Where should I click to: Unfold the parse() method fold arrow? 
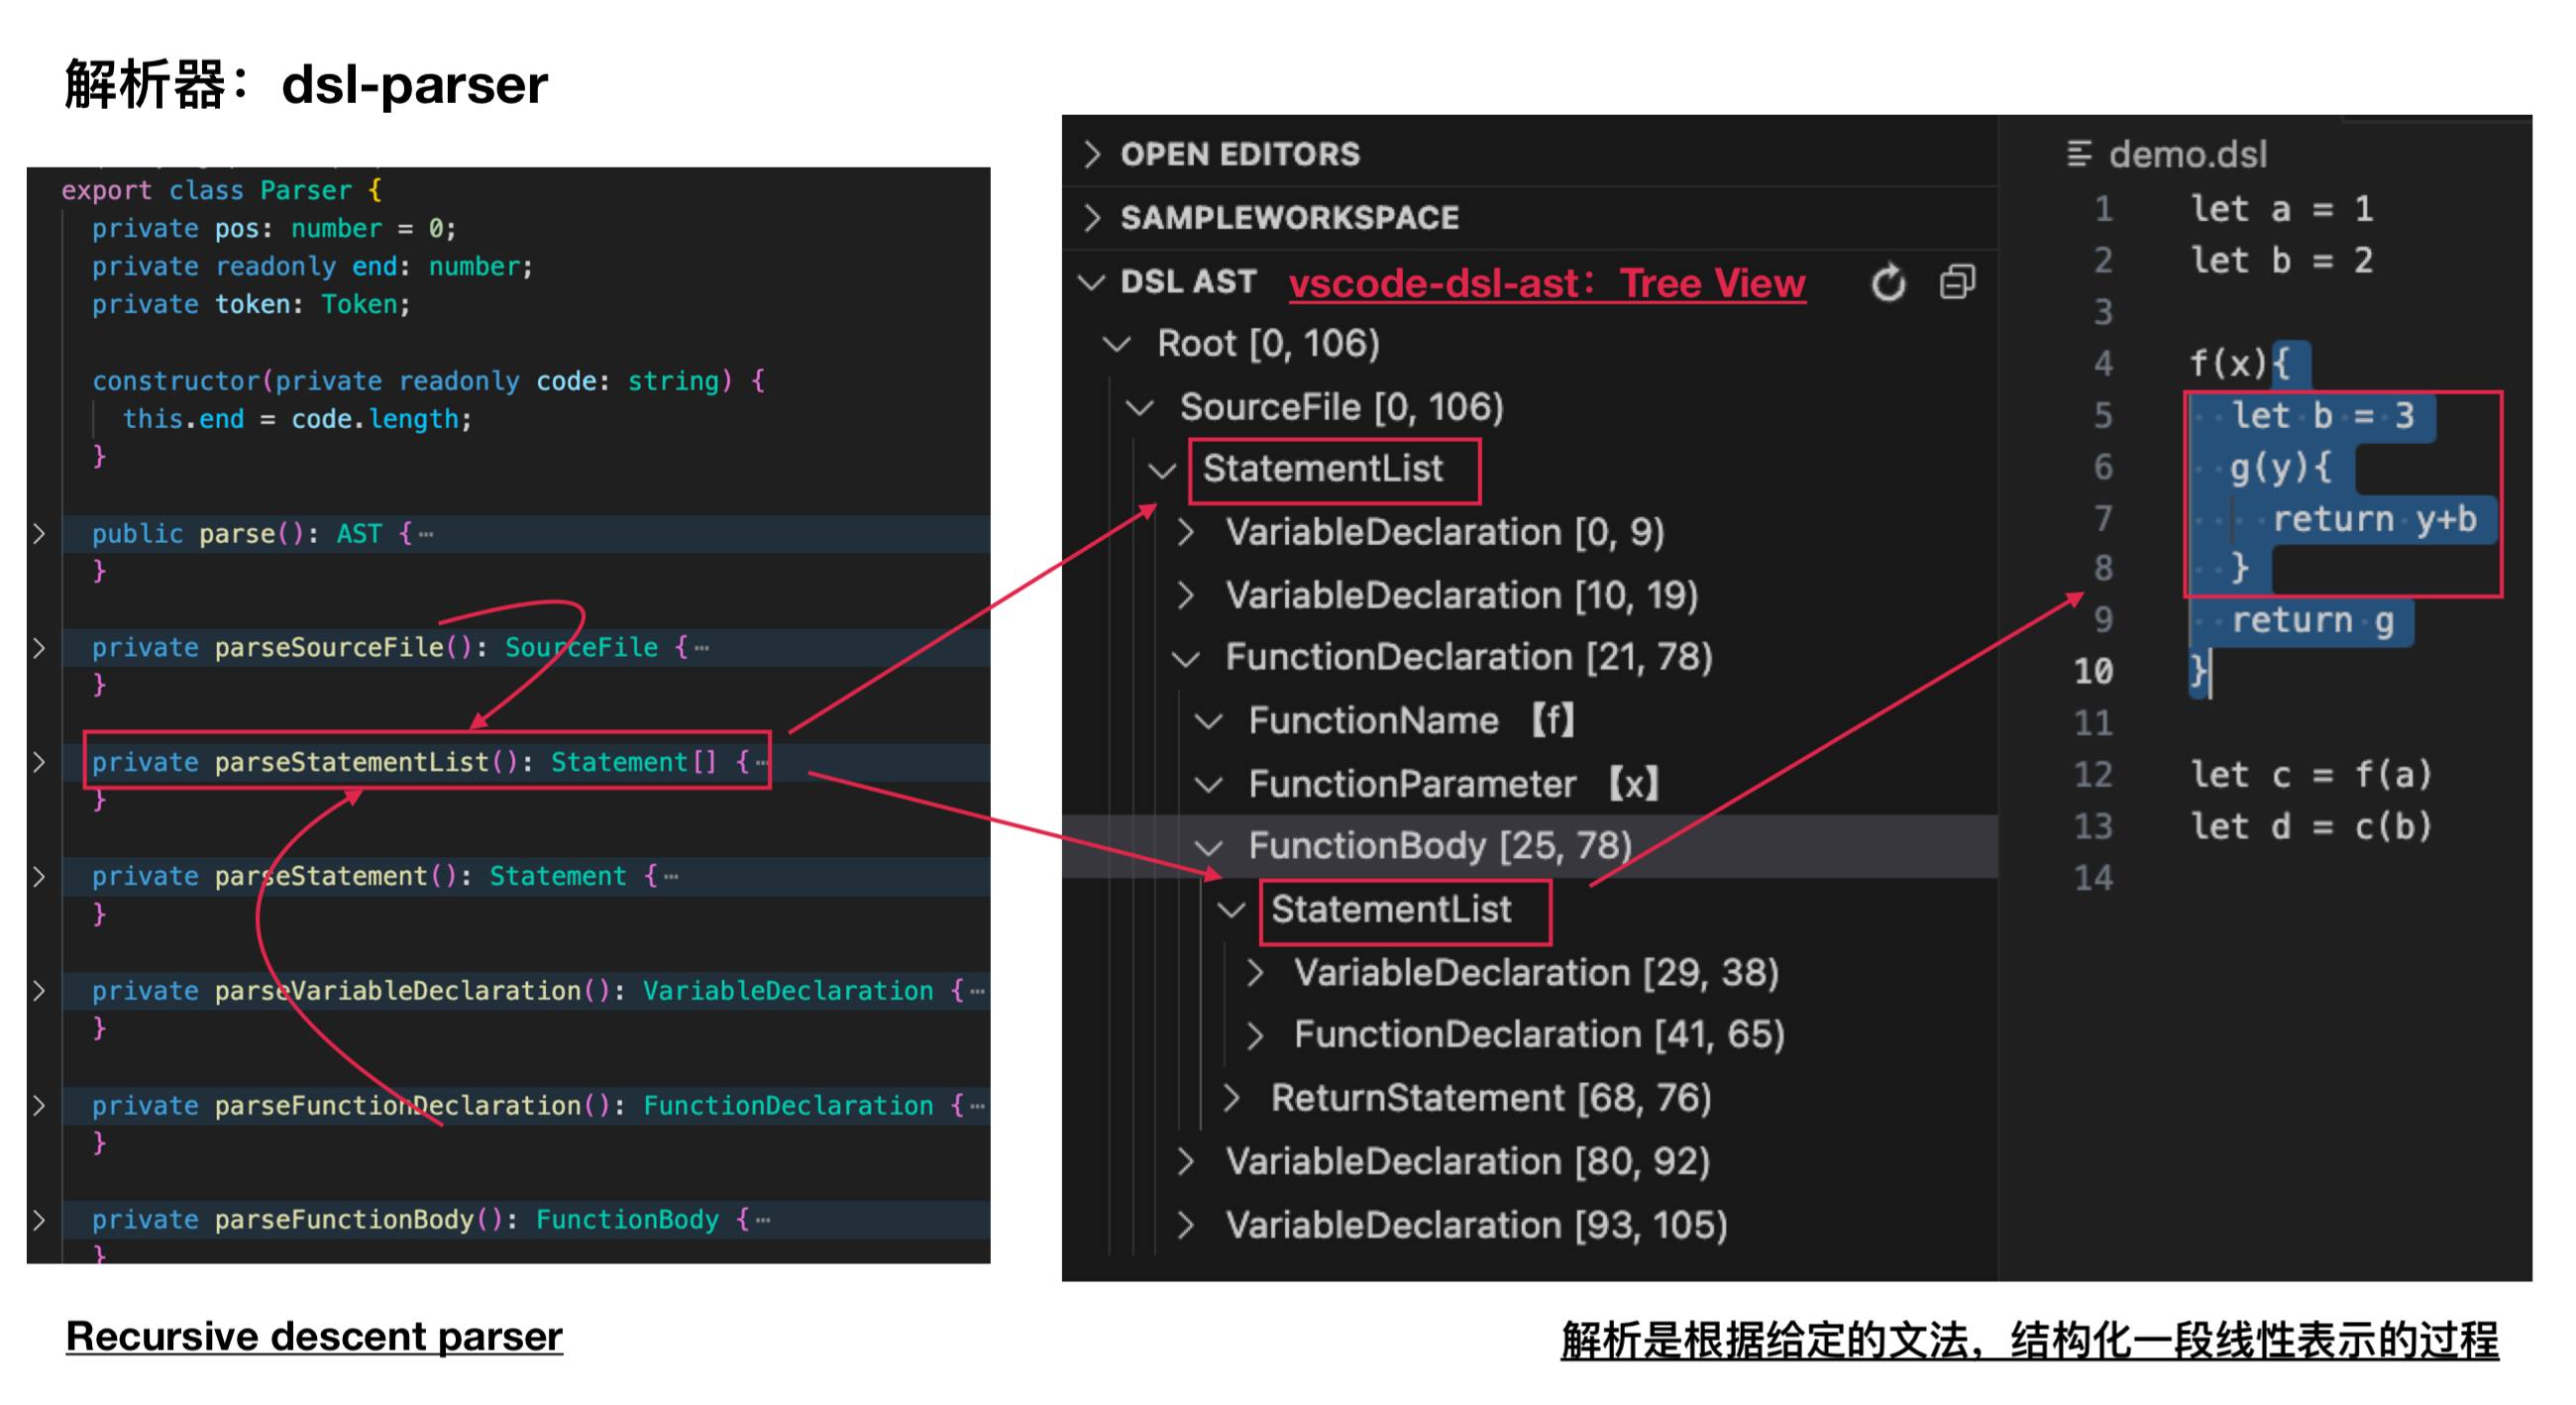tap(39, 533)
